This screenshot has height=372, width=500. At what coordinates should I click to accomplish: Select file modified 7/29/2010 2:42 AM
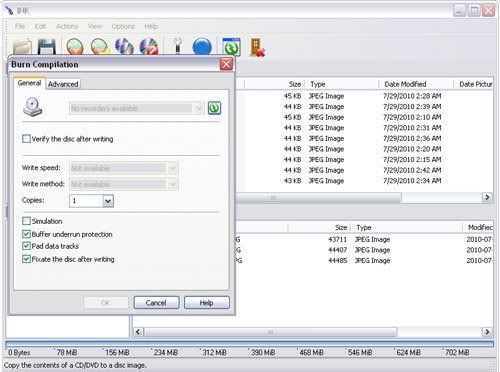click(x=363, y=170)
